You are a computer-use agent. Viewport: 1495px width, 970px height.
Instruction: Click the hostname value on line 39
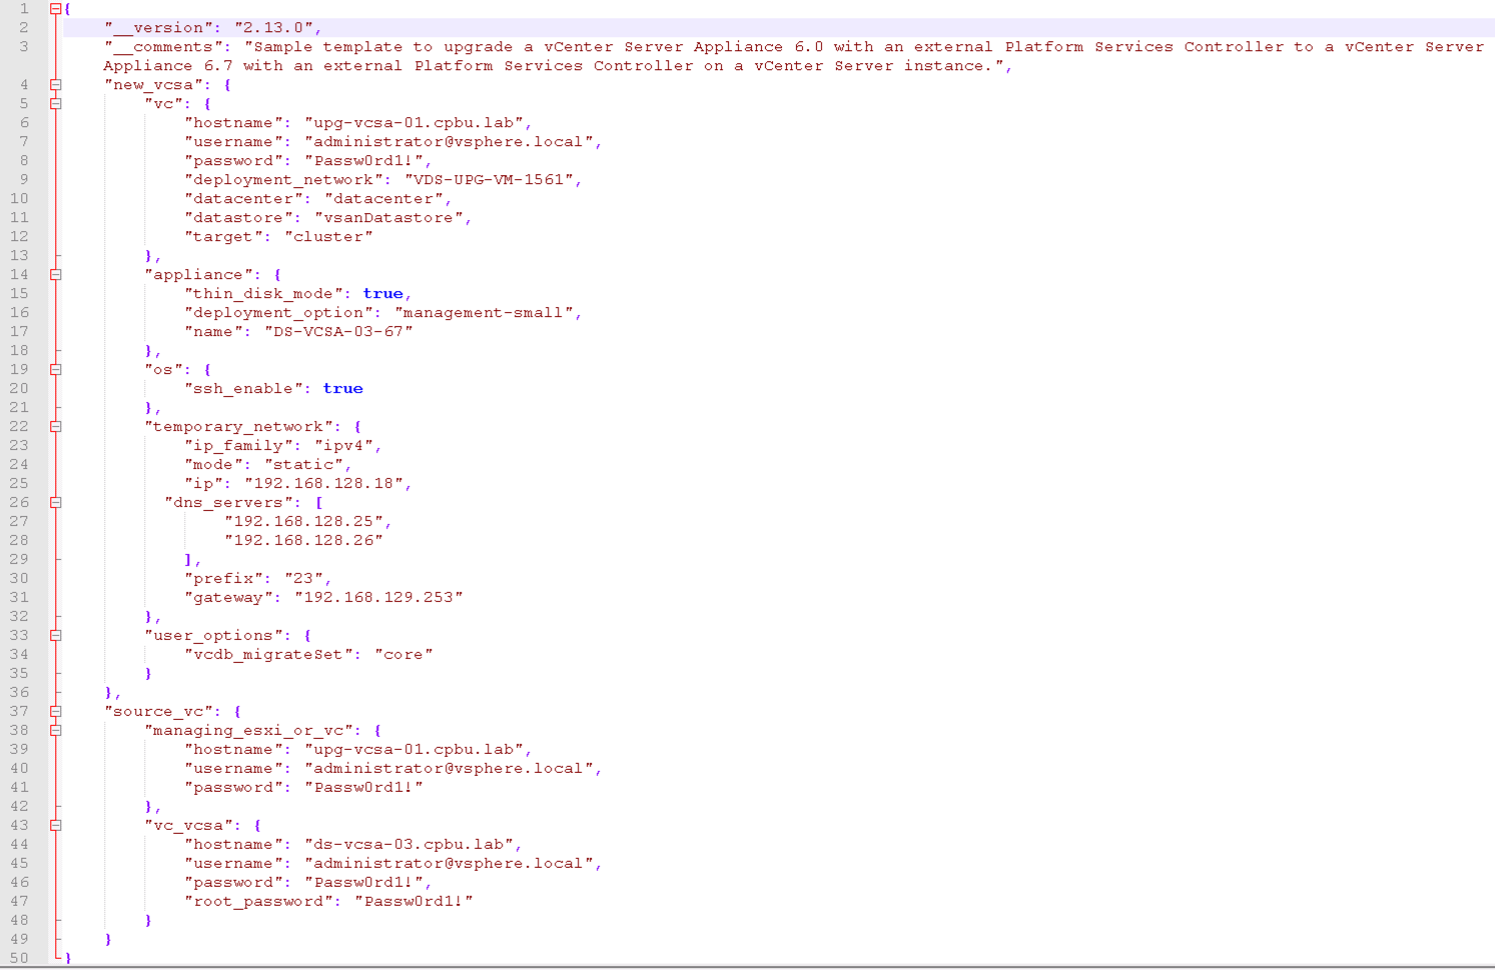tap(414, 750)
